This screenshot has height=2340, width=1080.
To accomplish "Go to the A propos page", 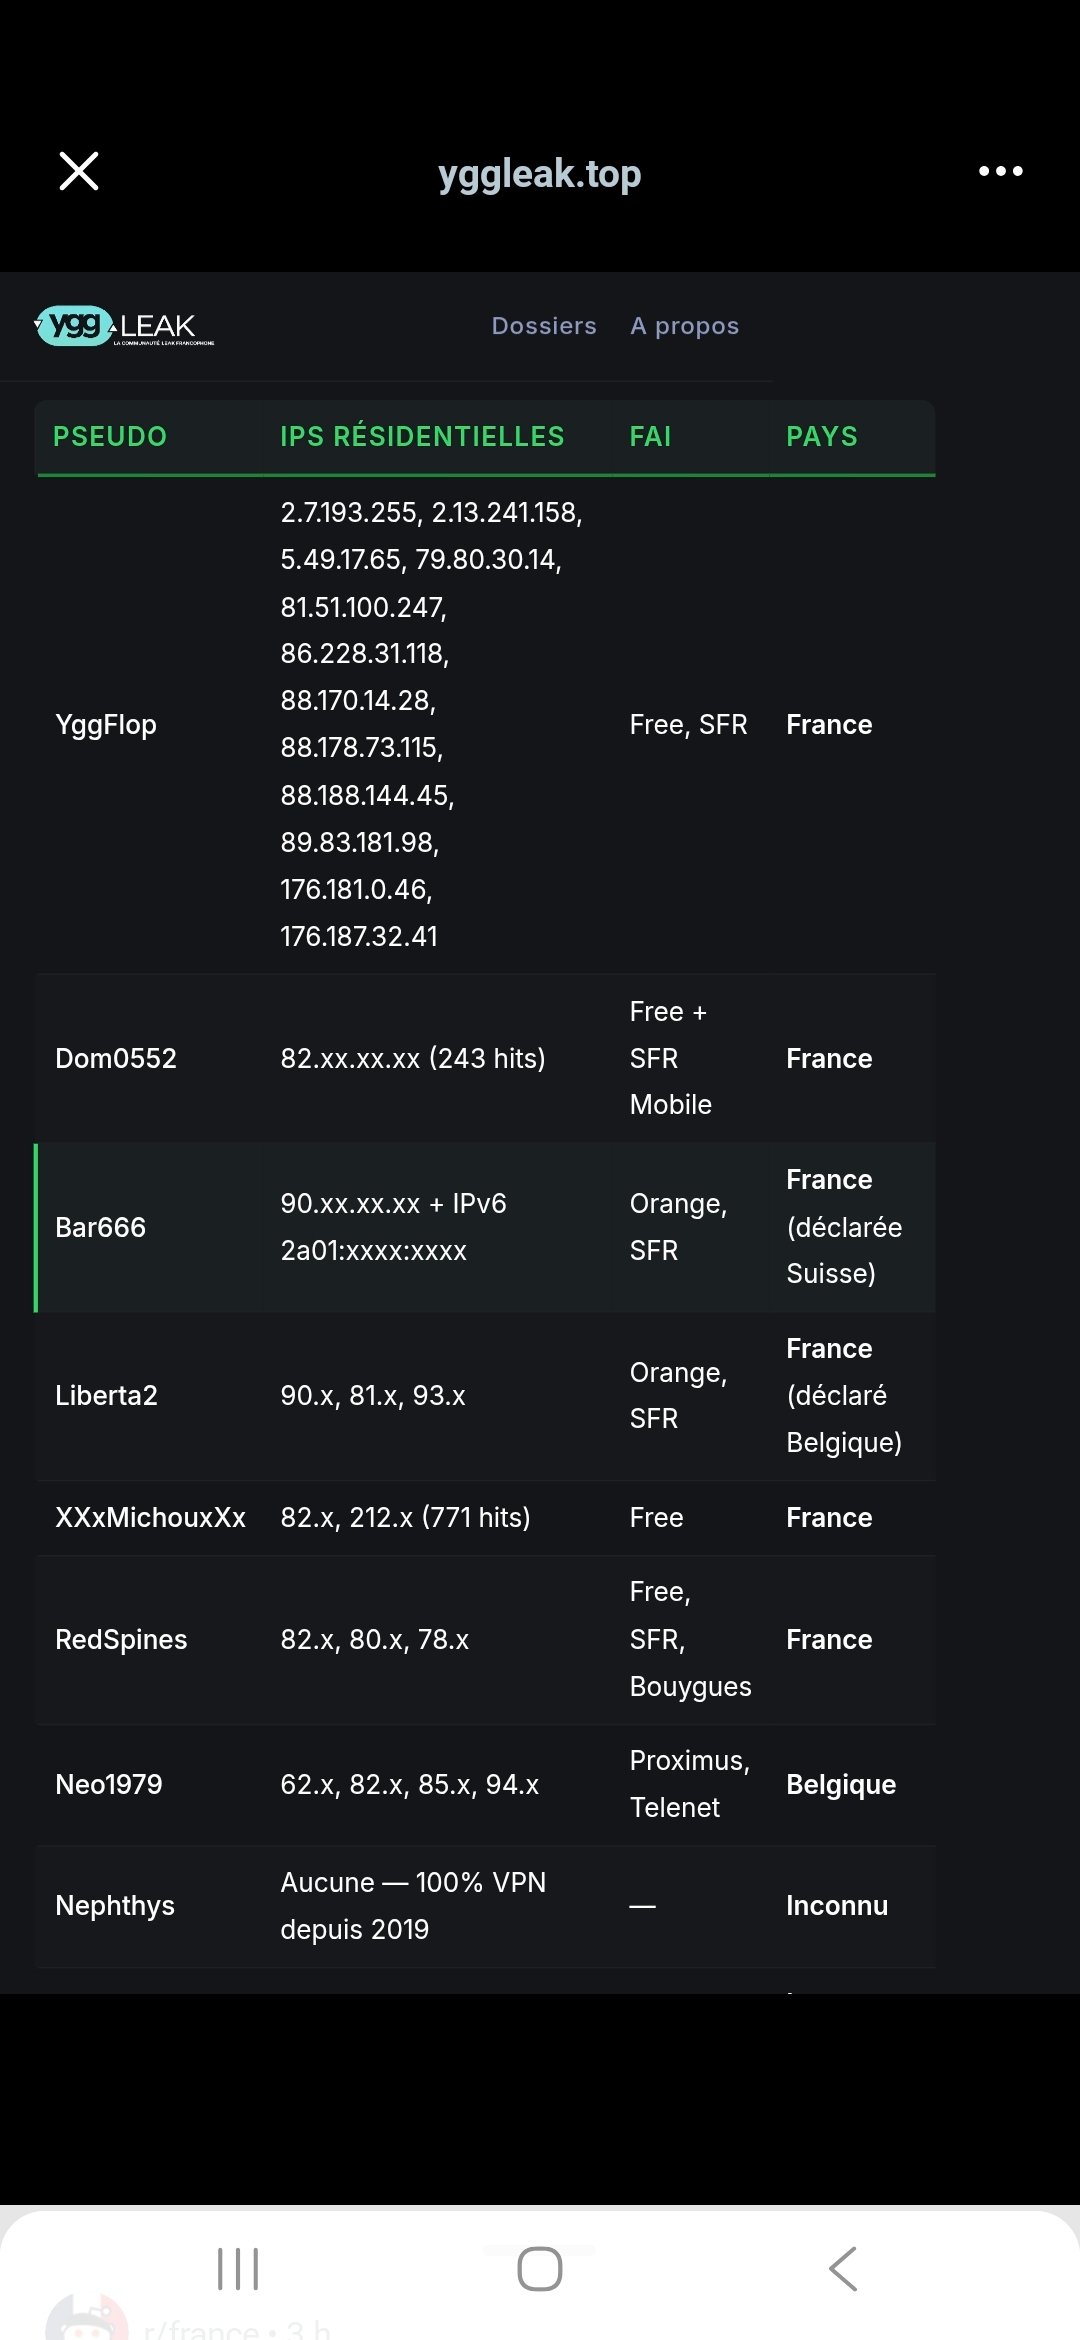I will point(684,326).
